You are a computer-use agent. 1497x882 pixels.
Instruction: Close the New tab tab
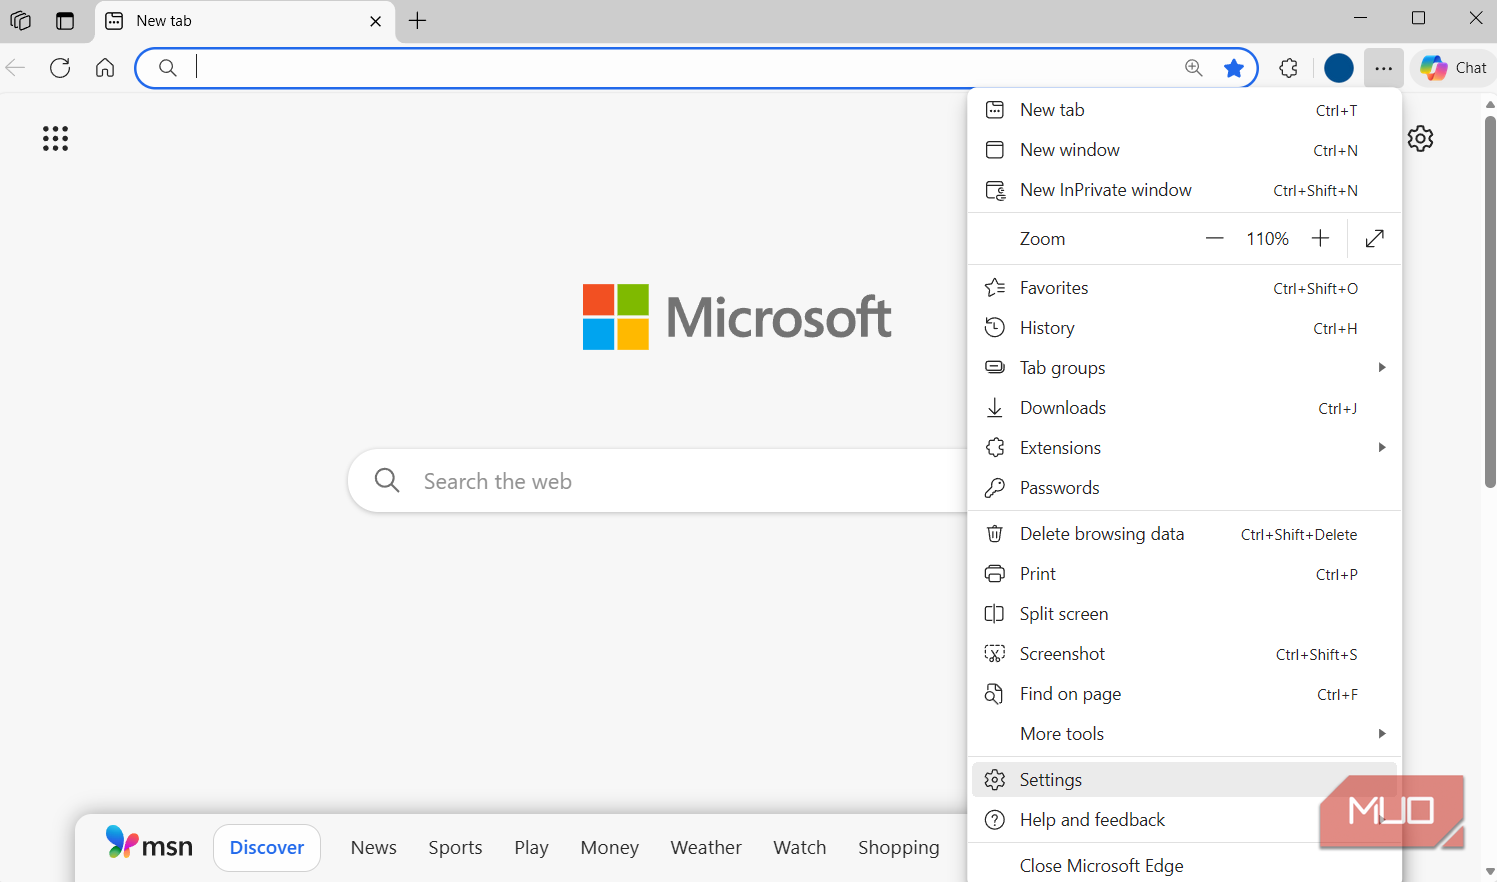[x=375, y=21]
